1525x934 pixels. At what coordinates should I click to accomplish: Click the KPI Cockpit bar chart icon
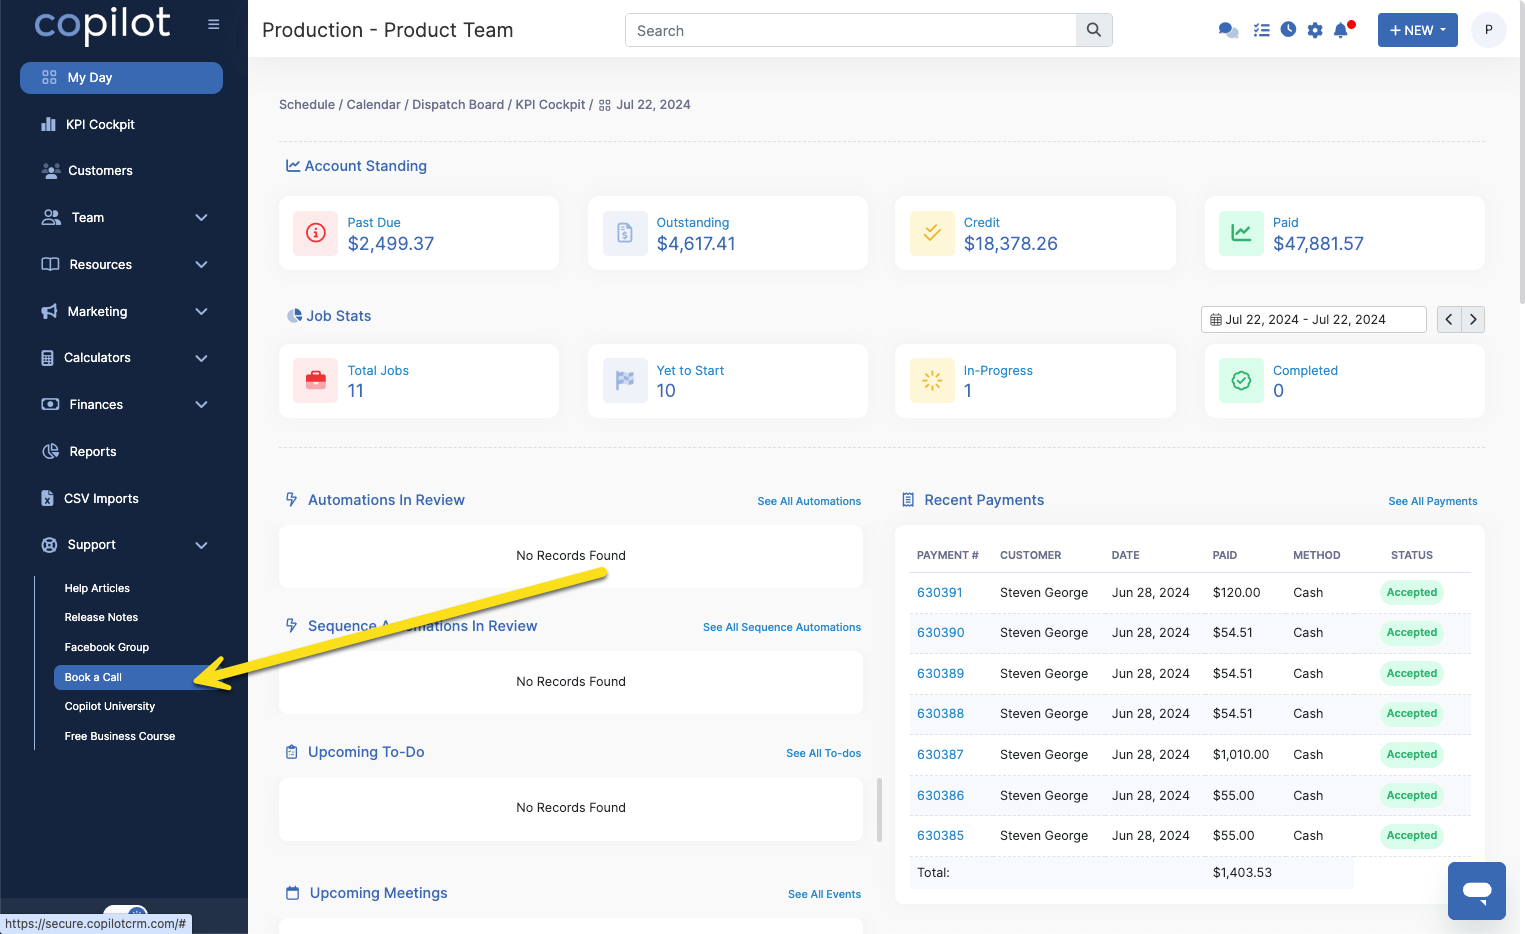click(48, 124)
